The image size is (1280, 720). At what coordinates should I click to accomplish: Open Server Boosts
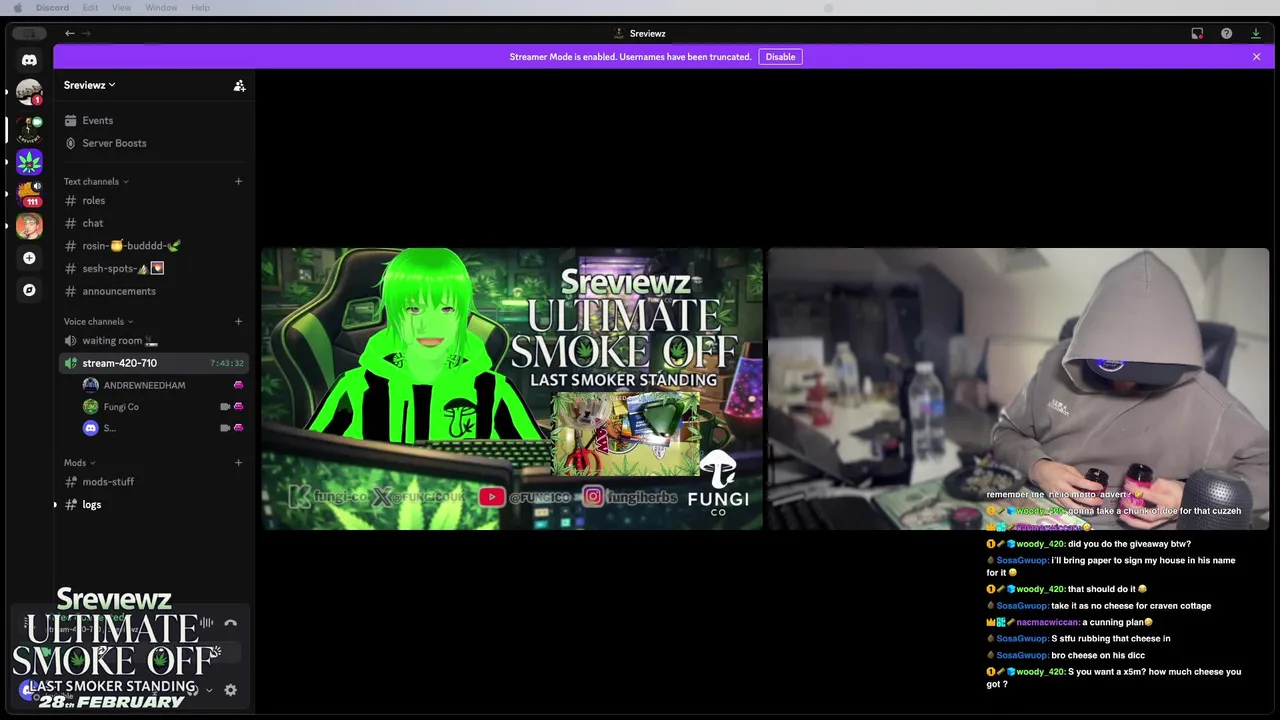(152, 143)
